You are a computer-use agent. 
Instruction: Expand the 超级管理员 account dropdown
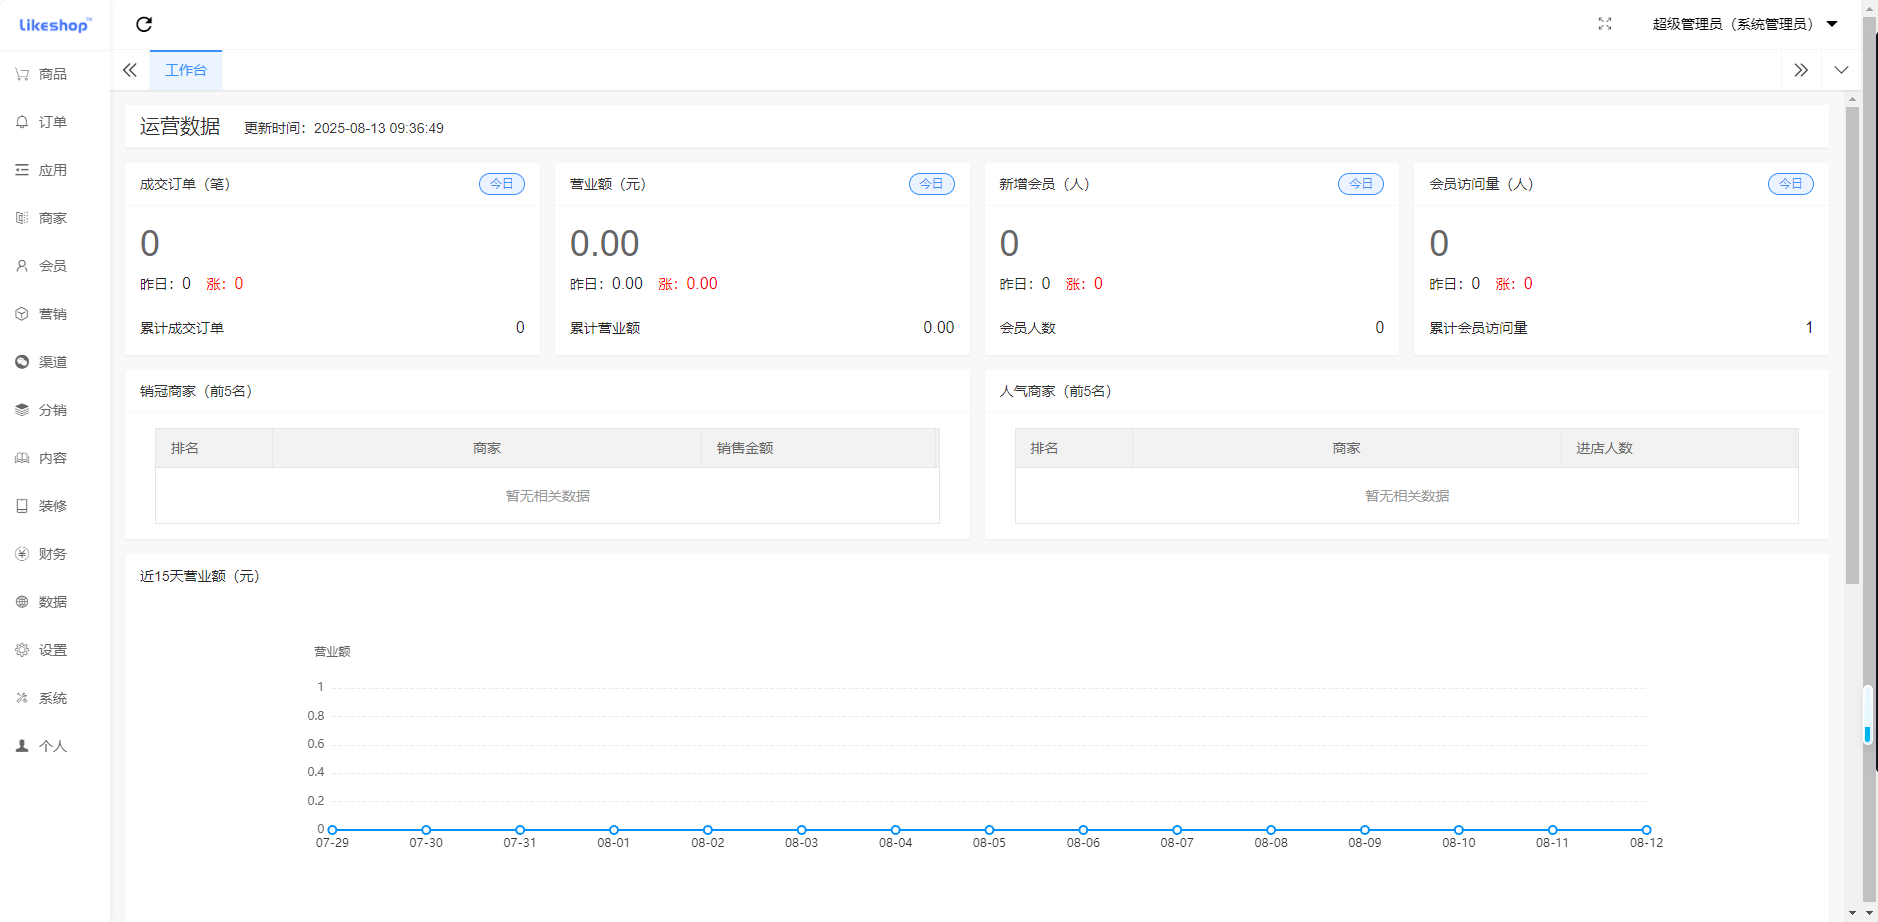tap(1744, 24)
